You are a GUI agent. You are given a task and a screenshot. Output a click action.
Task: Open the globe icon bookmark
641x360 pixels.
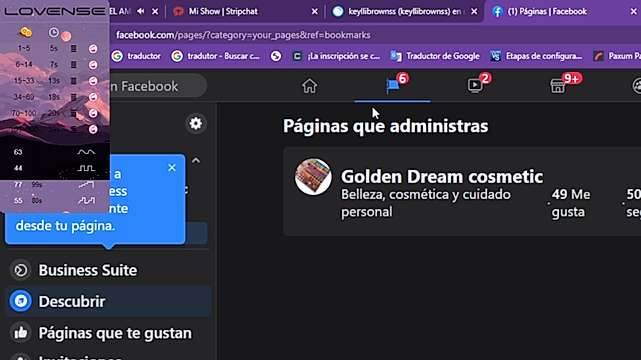(276, 56)
